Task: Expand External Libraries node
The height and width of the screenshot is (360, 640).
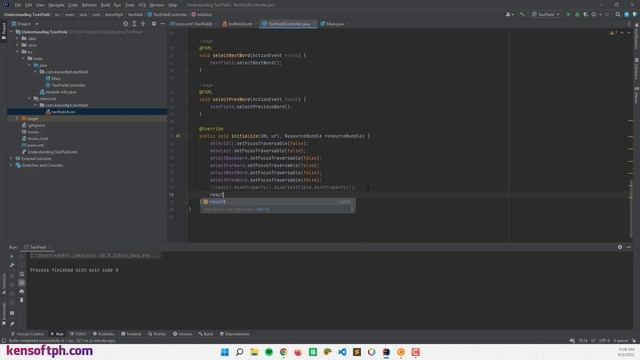Action: coord(11,158)
